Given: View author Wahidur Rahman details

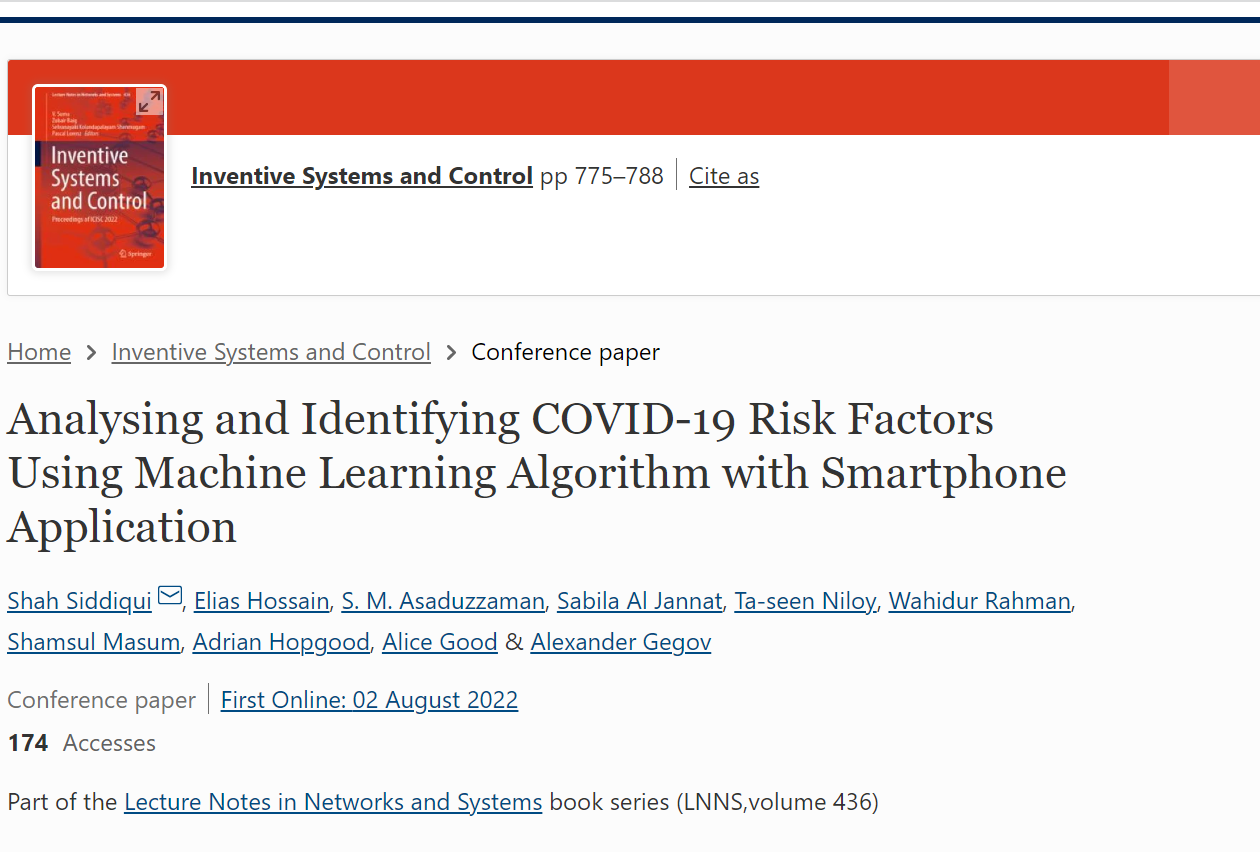Looking at the screenshot, I should coord(980,601).
